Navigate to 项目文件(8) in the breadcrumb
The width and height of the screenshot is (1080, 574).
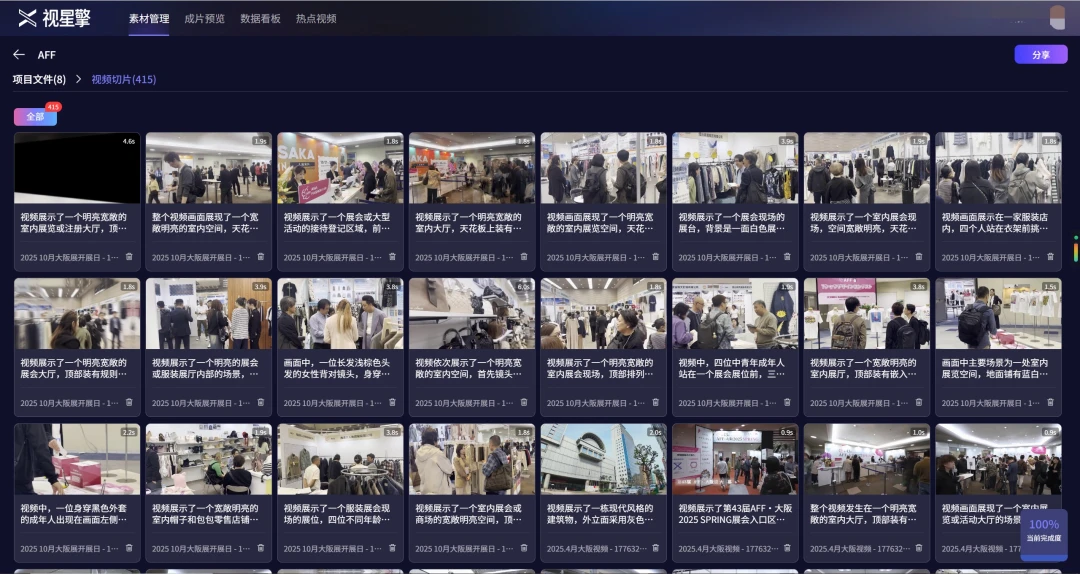tap(39, 79)
